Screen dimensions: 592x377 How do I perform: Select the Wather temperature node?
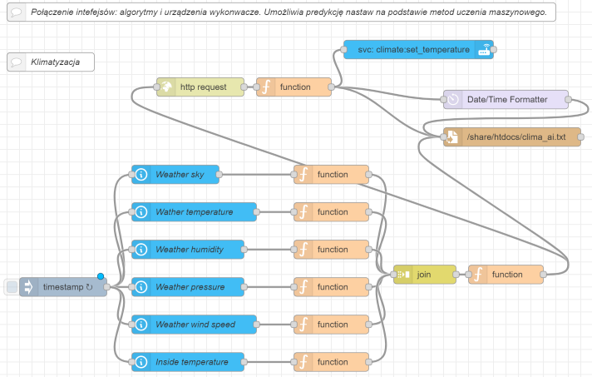194,212
